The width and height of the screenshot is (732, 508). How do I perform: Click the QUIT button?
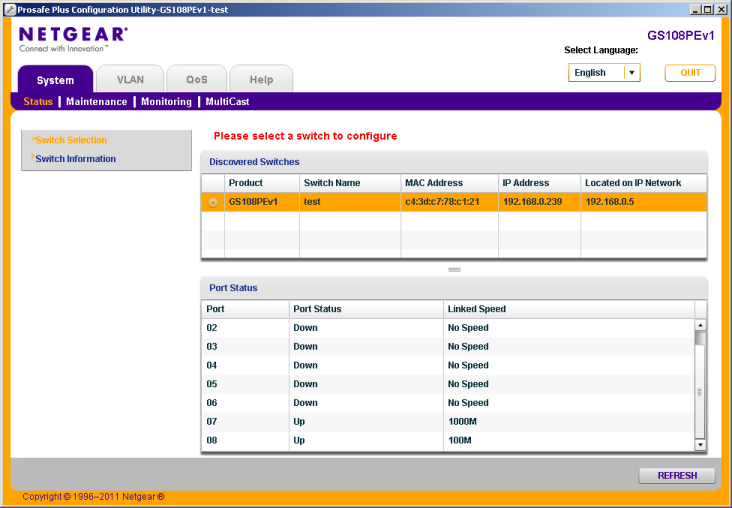pyautogui.click(x=690, y=73)
